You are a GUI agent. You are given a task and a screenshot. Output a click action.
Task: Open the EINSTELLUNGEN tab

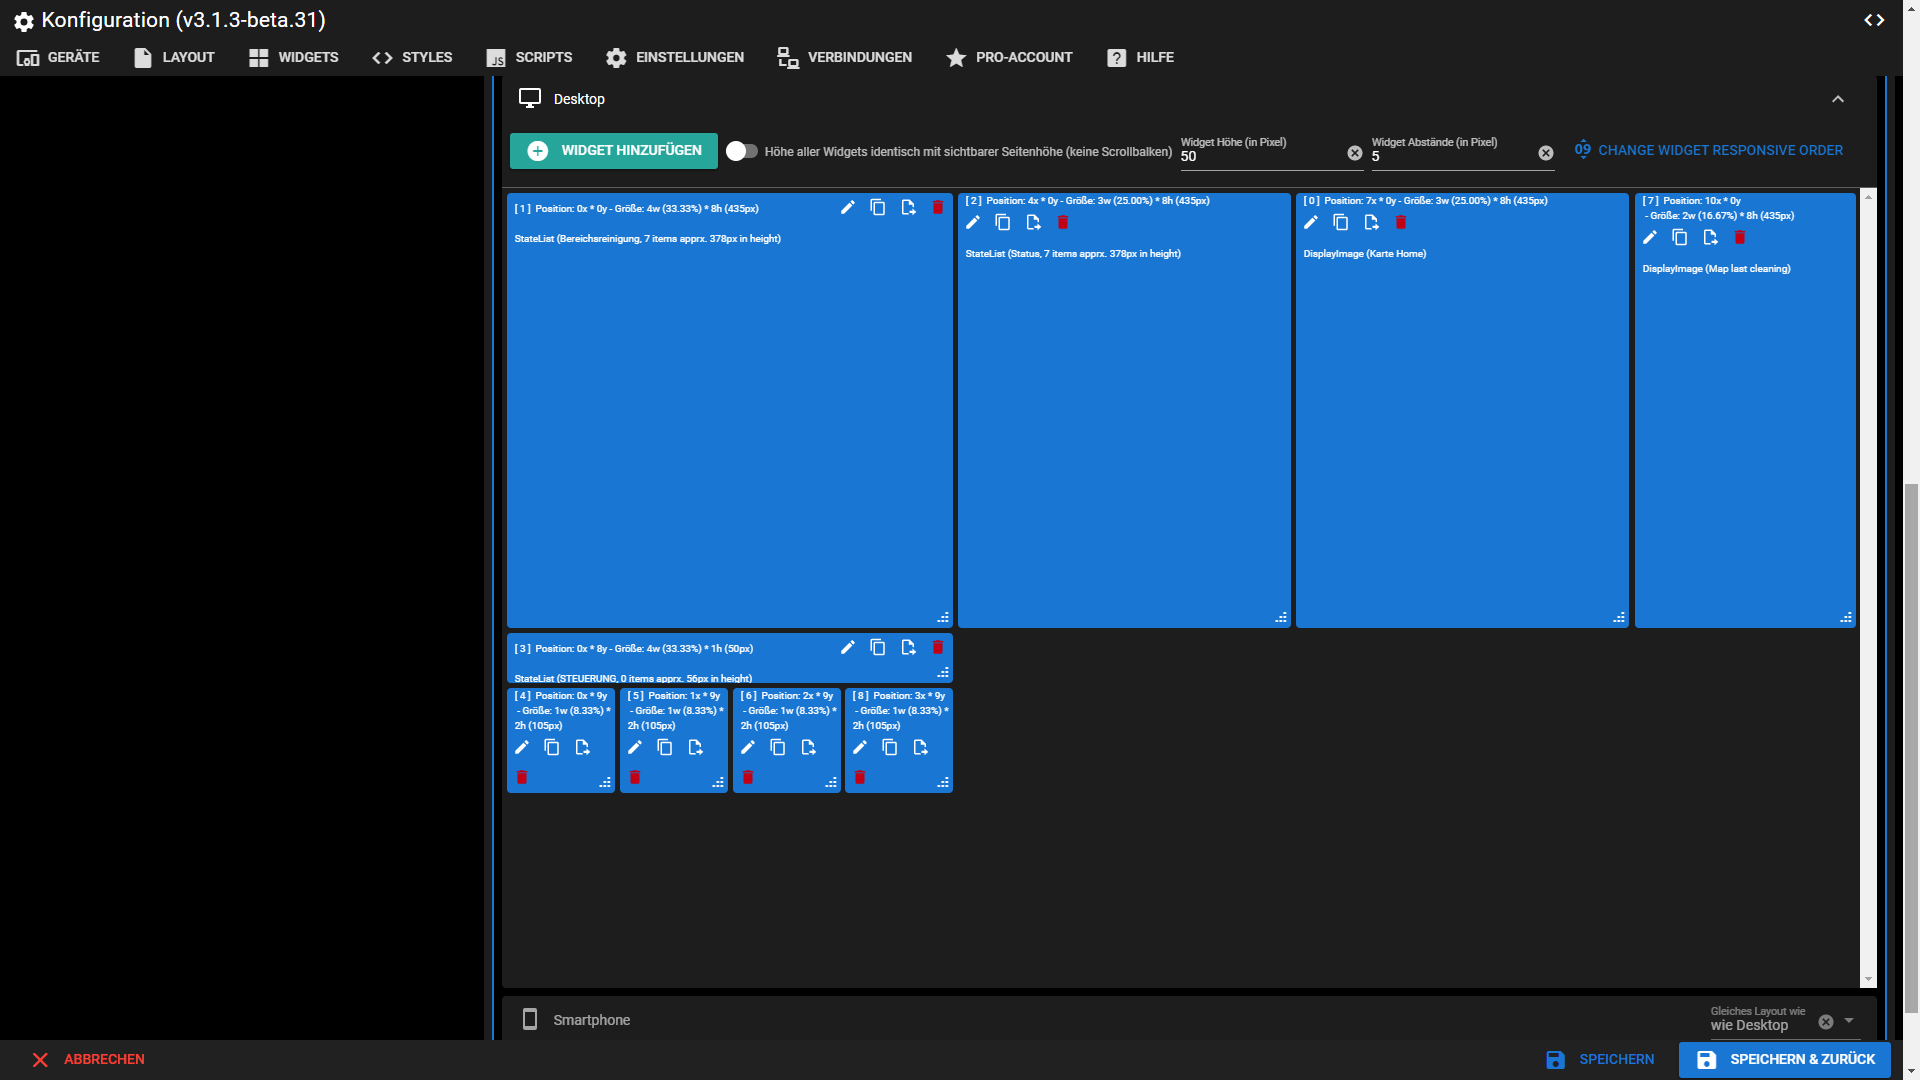click(x=675, y=58)
